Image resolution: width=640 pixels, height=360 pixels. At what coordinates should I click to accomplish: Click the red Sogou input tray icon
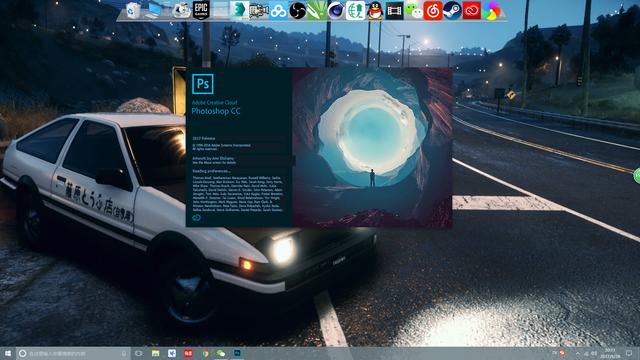click(562, 353)
